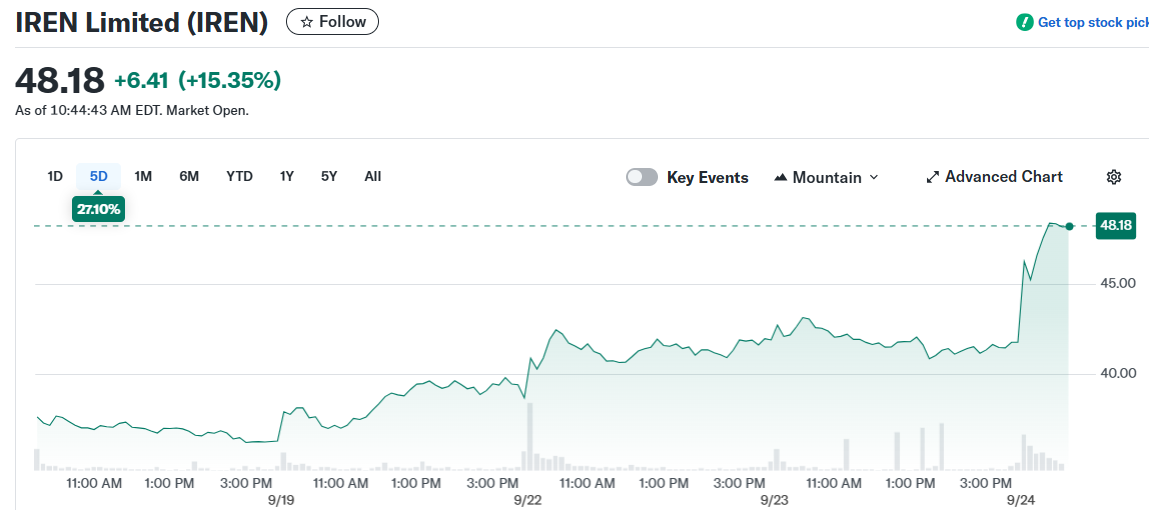This screenshot has height=510, width=1149.
Task: Select the All range tab
Action: tap(373, 177)
